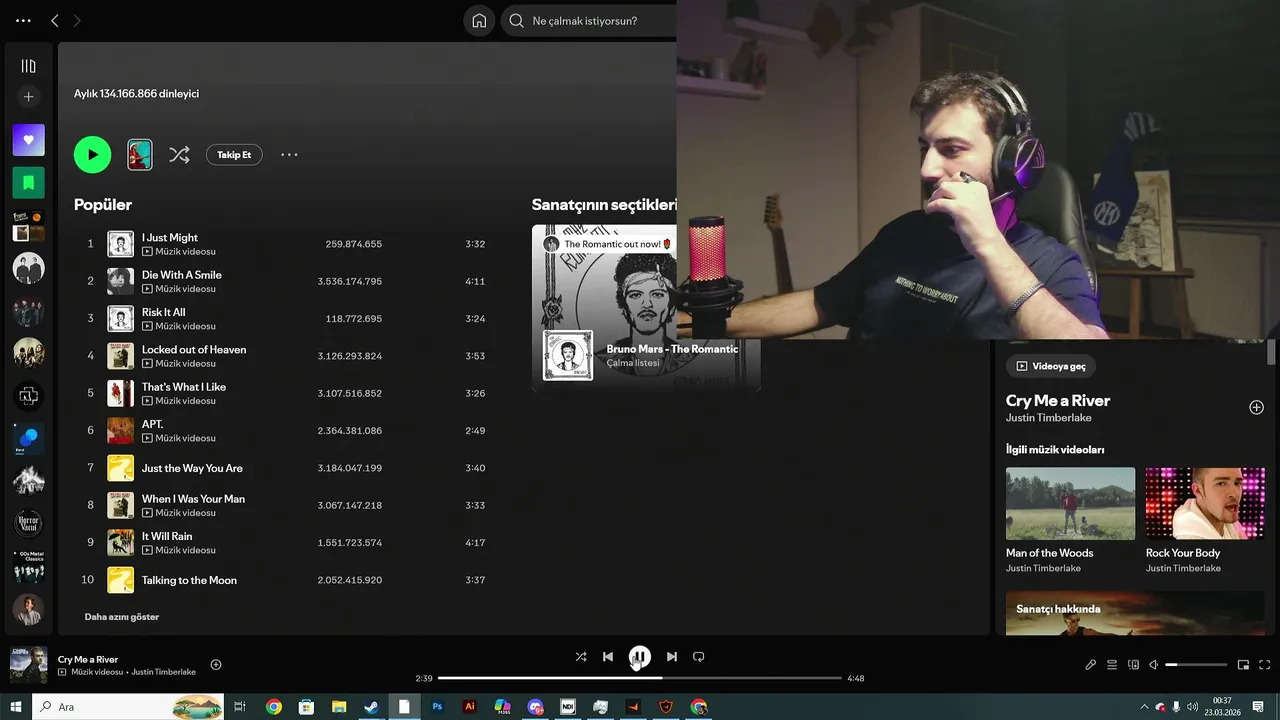The image size is (1280, 720).
Task: Open the play queue icon
Action: point(1112,665)
